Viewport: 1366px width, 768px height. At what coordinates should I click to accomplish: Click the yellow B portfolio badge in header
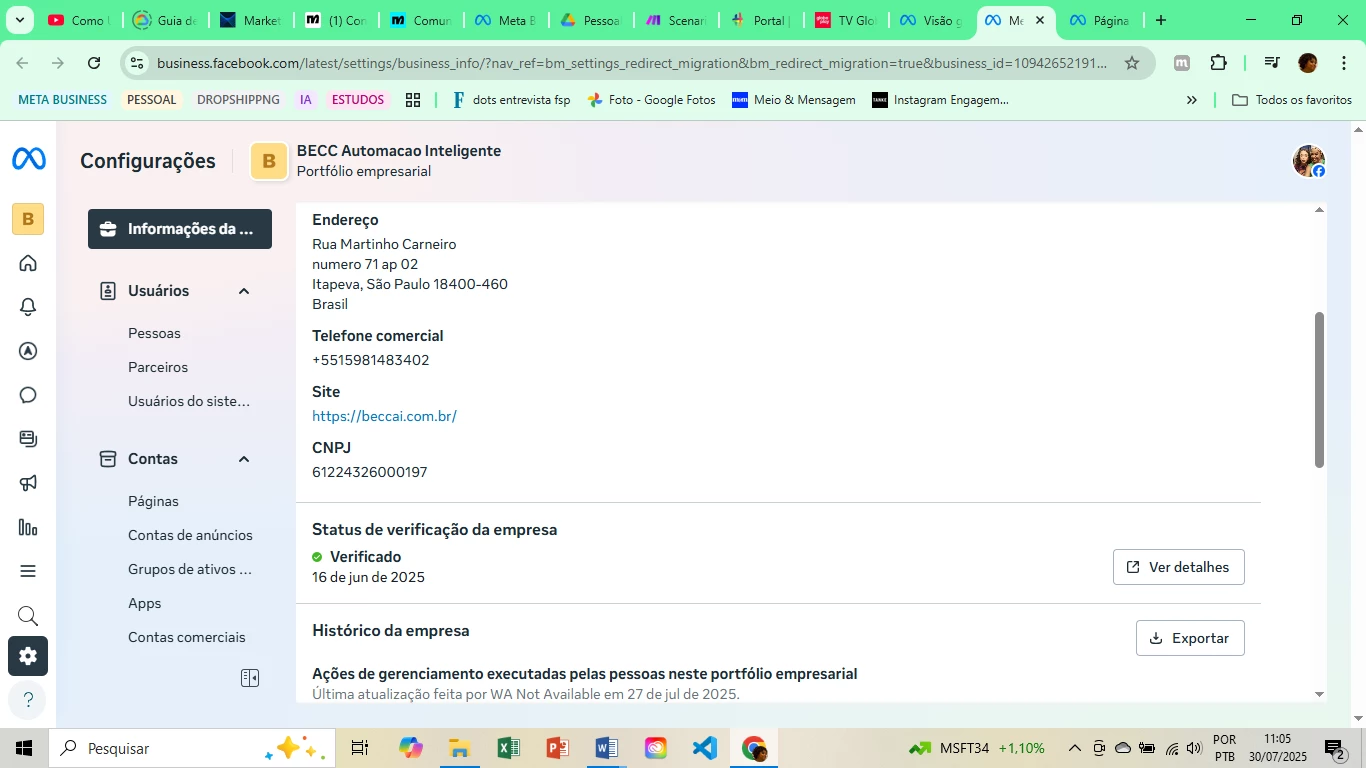269,161
